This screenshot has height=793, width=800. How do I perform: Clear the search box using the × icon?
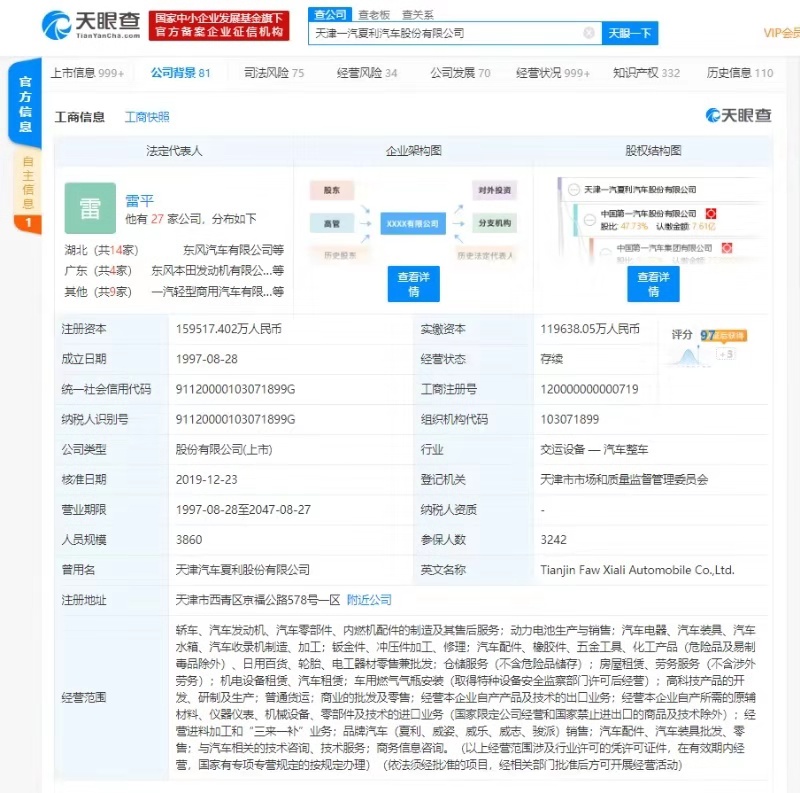point(588,32)
